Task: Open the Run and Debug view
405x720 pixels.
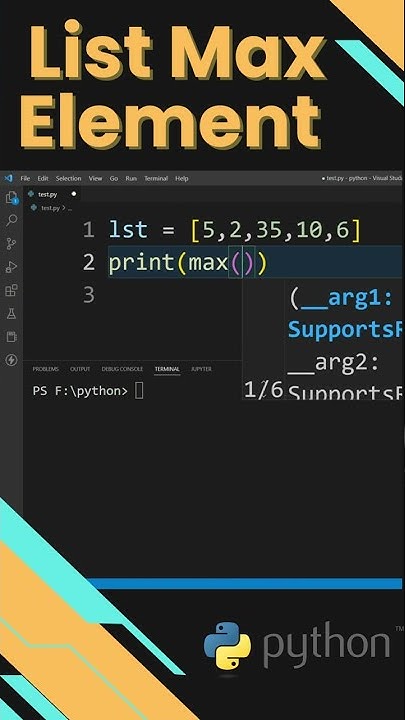Action: pyautogui.click(x=11, y=267)
